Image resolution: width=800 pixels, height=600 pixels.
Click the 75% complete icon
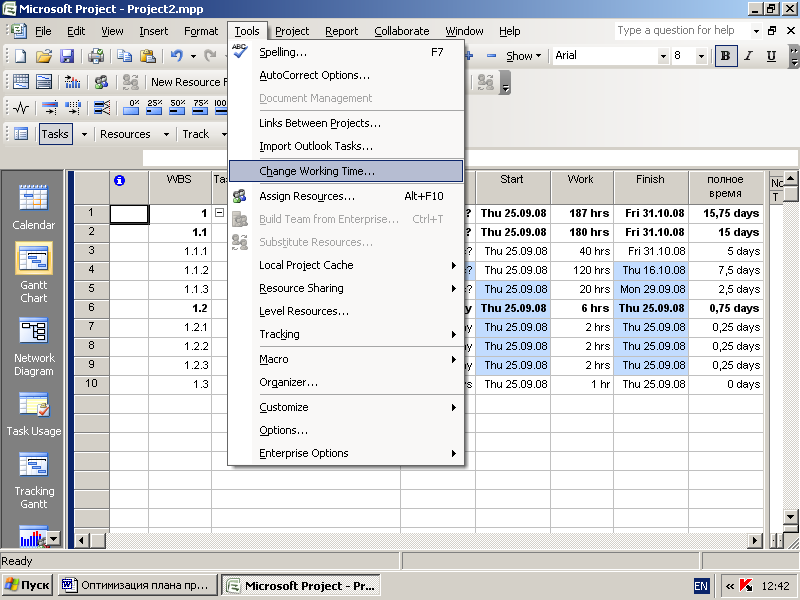(200, 107)
